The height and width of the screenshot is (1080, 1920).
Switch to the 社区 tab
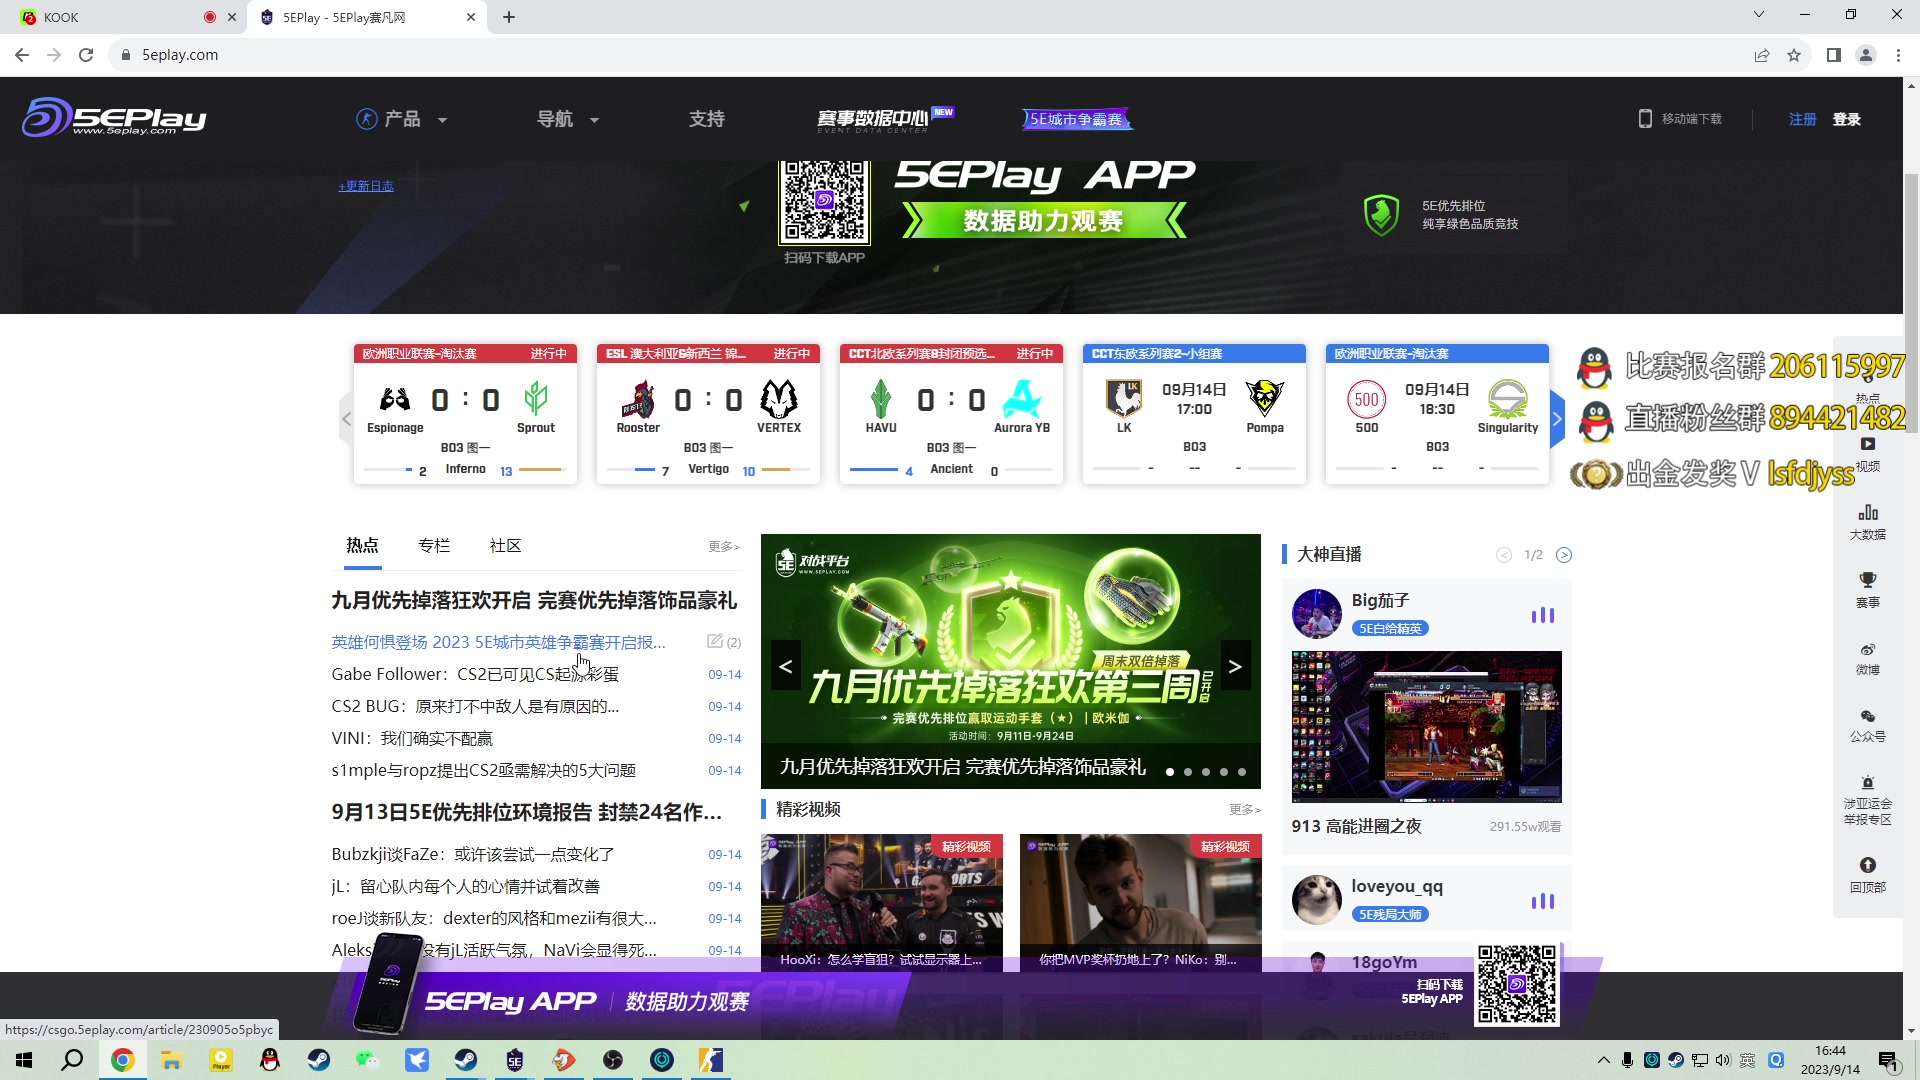[505, 546]
